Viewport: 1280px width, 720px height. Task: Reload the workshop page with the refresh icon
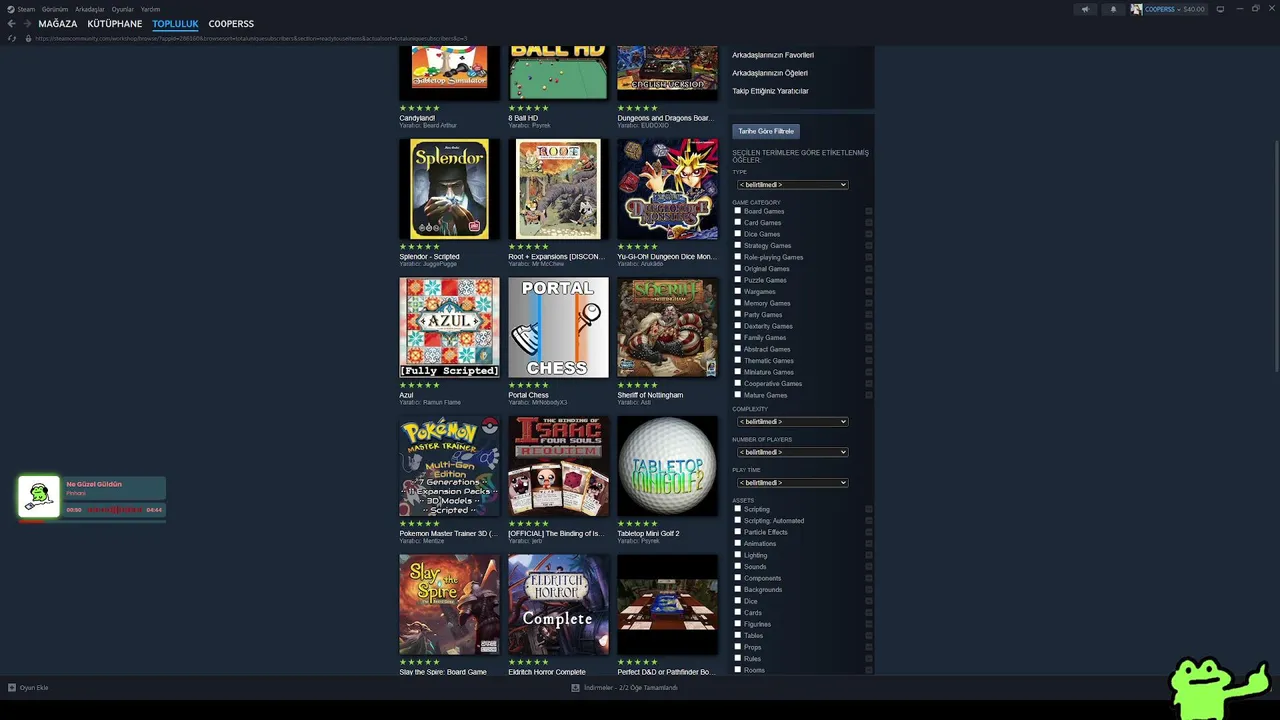point(12,38)
